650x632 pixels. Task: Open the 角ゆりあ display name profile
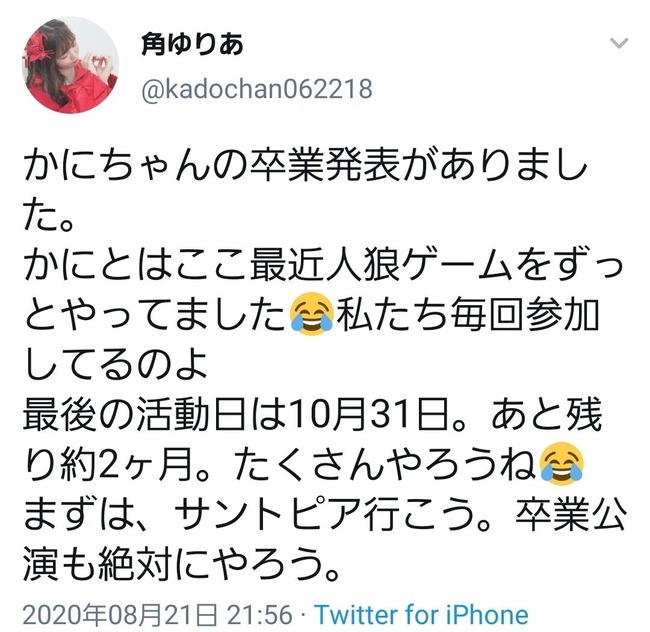[x=192, y=44]
